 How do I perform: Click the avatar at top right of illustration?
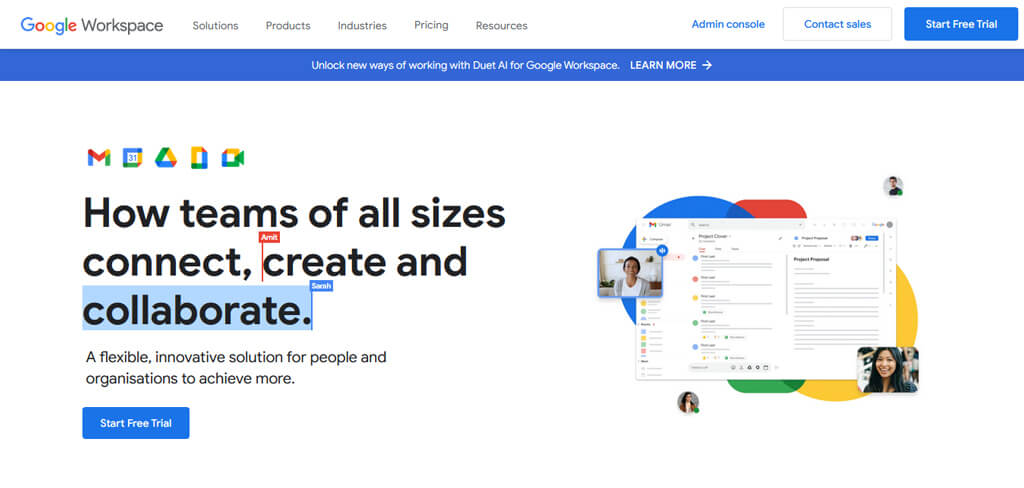[x=893, y=186]
